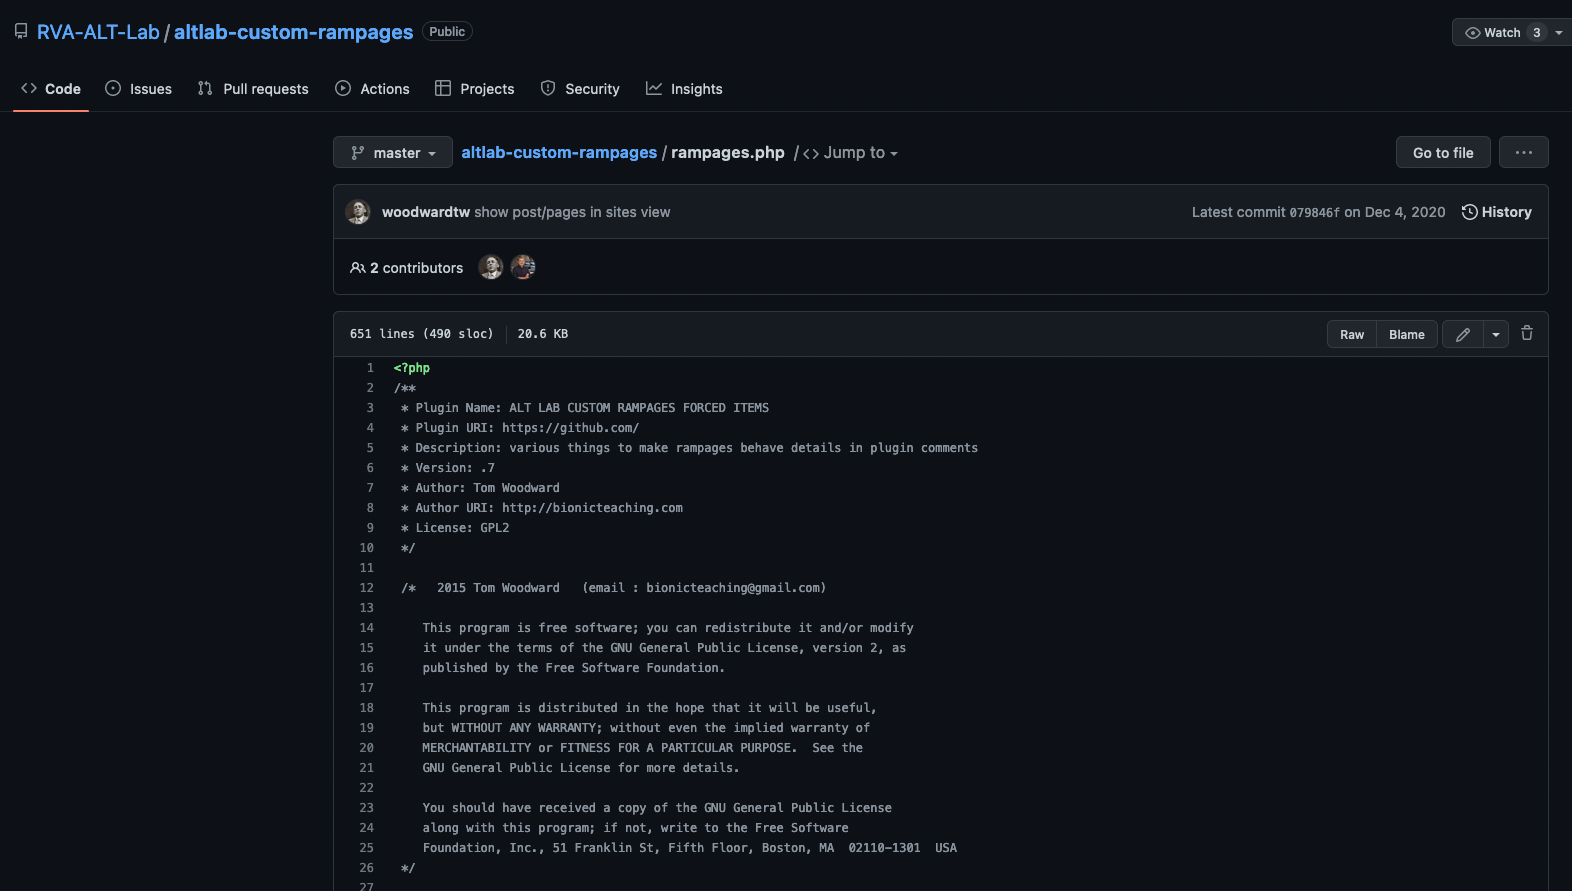Screen dimensions: 1572x891
Task: Open commit hash 079846f
Action: click(x=1314, y=213)
